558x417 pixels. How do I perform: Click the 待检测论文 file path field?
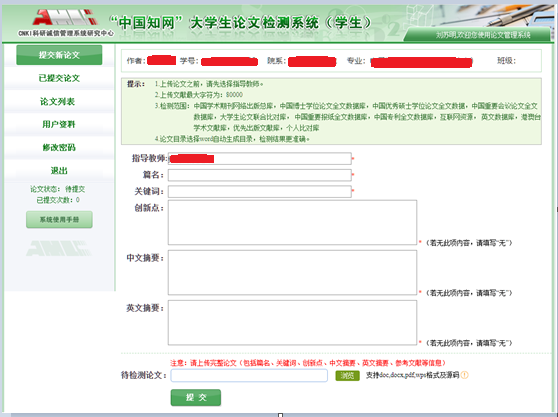point(249,375)
